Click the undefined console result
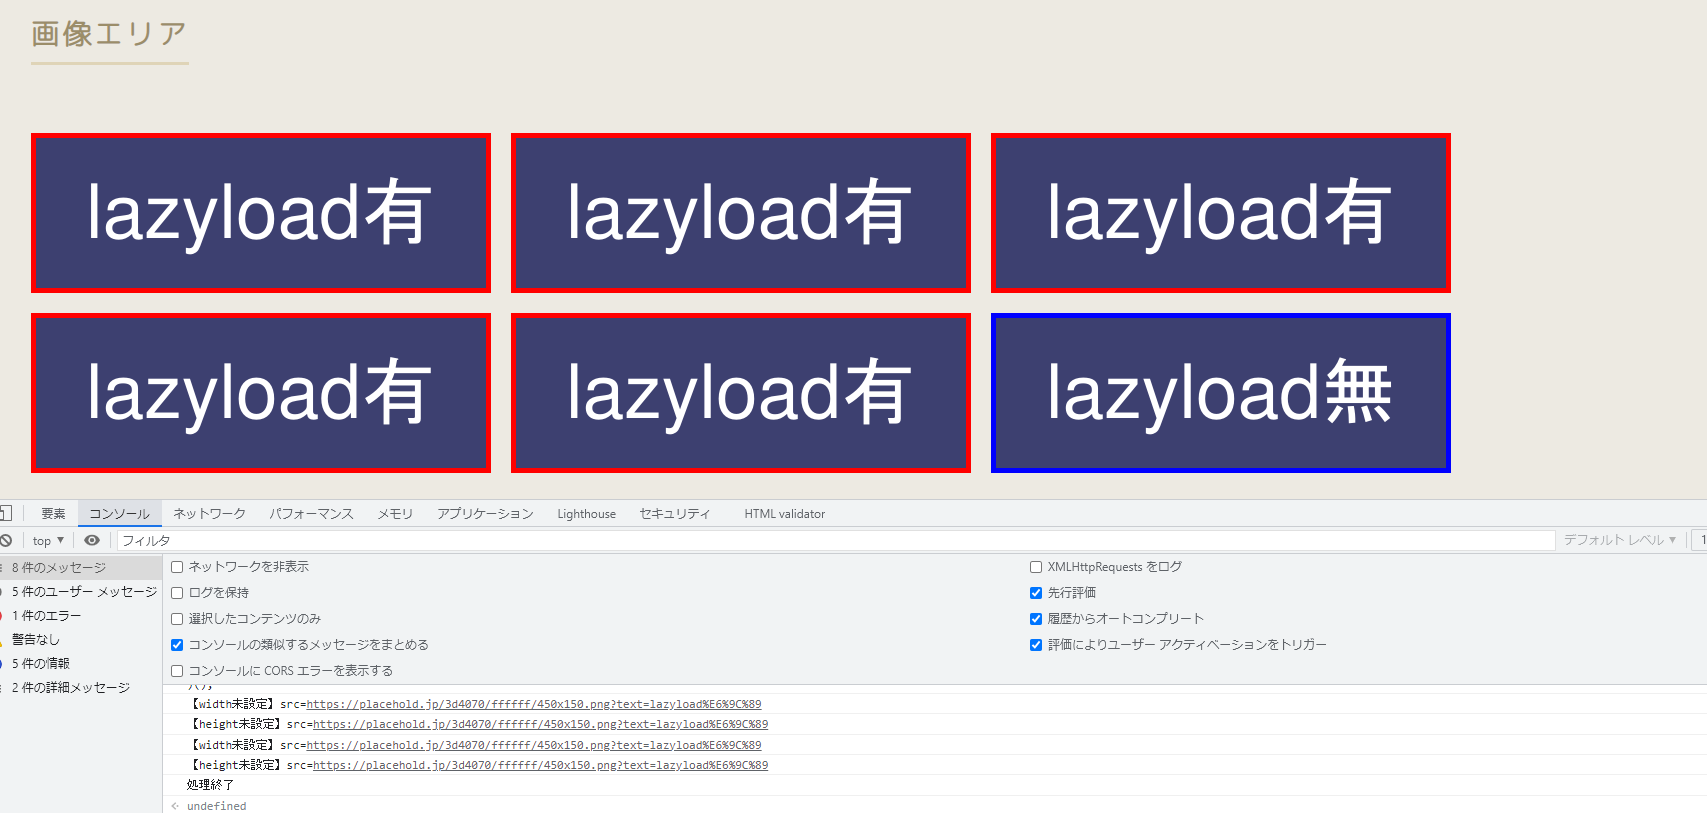Viewport: 1707px width, 813px height. click(216, 806)
